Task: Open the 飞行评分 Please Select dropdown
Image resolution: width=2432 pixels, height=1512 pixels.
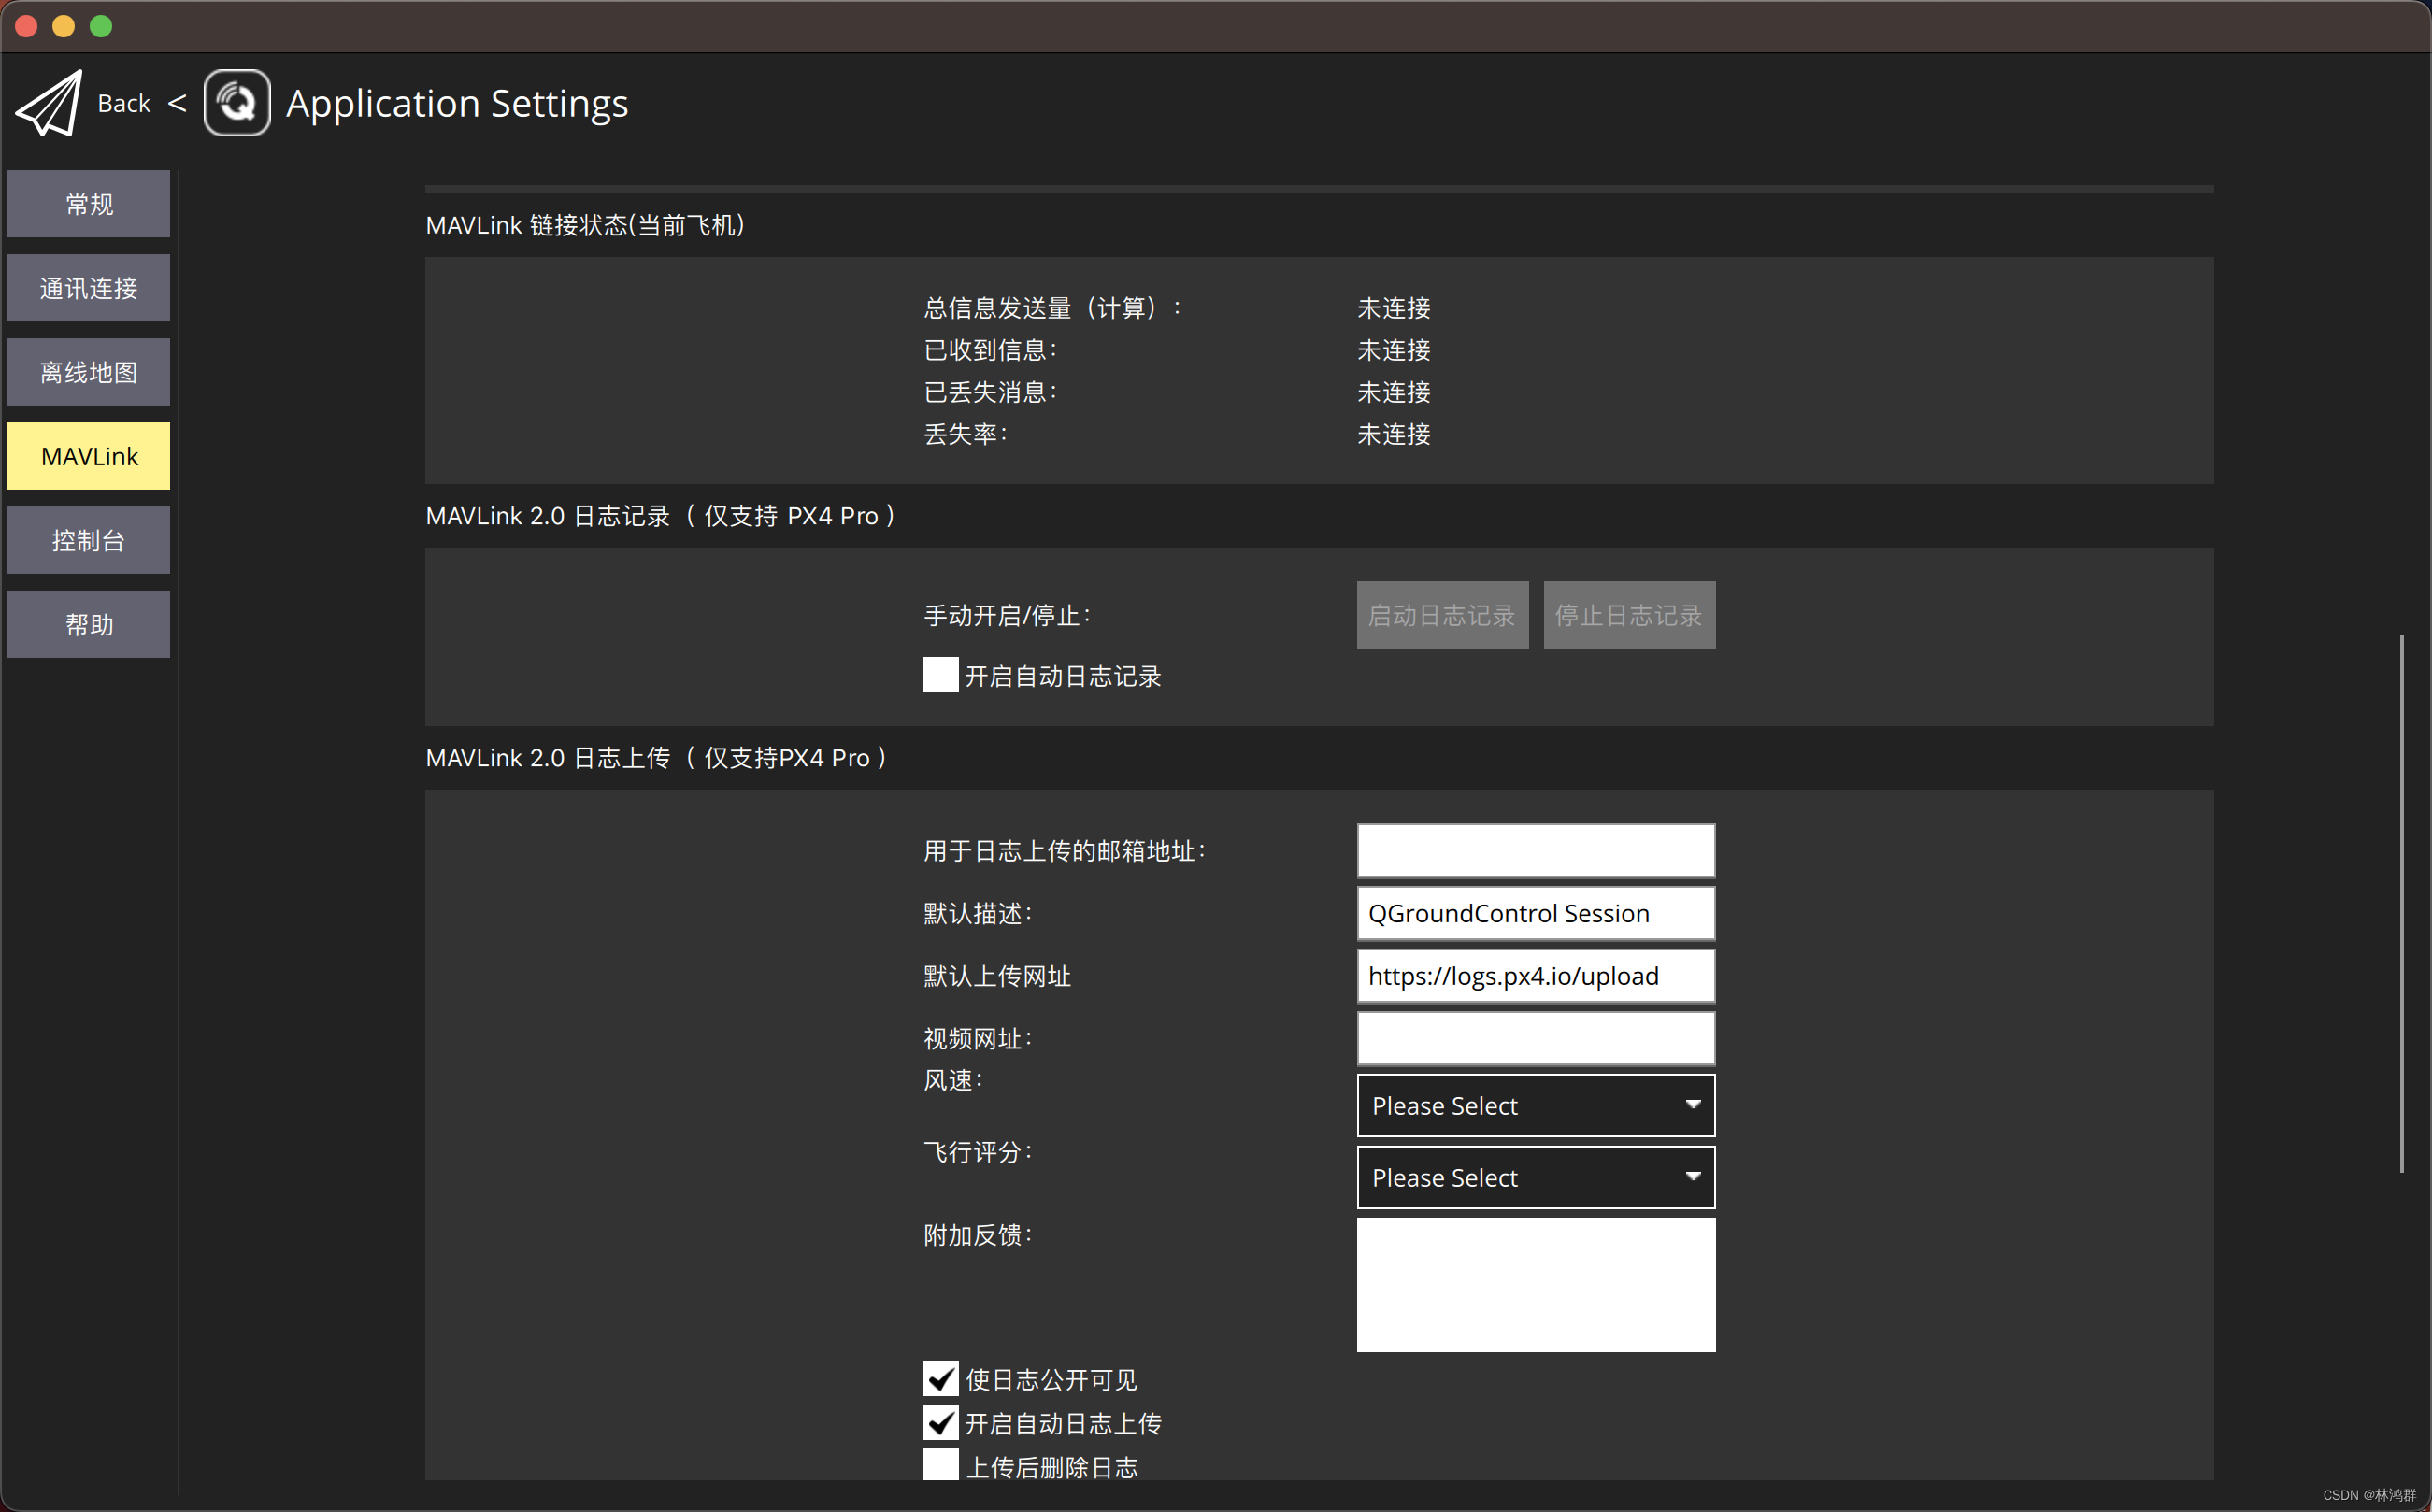Action: pyautogui.click(x=1534, y=1177)
